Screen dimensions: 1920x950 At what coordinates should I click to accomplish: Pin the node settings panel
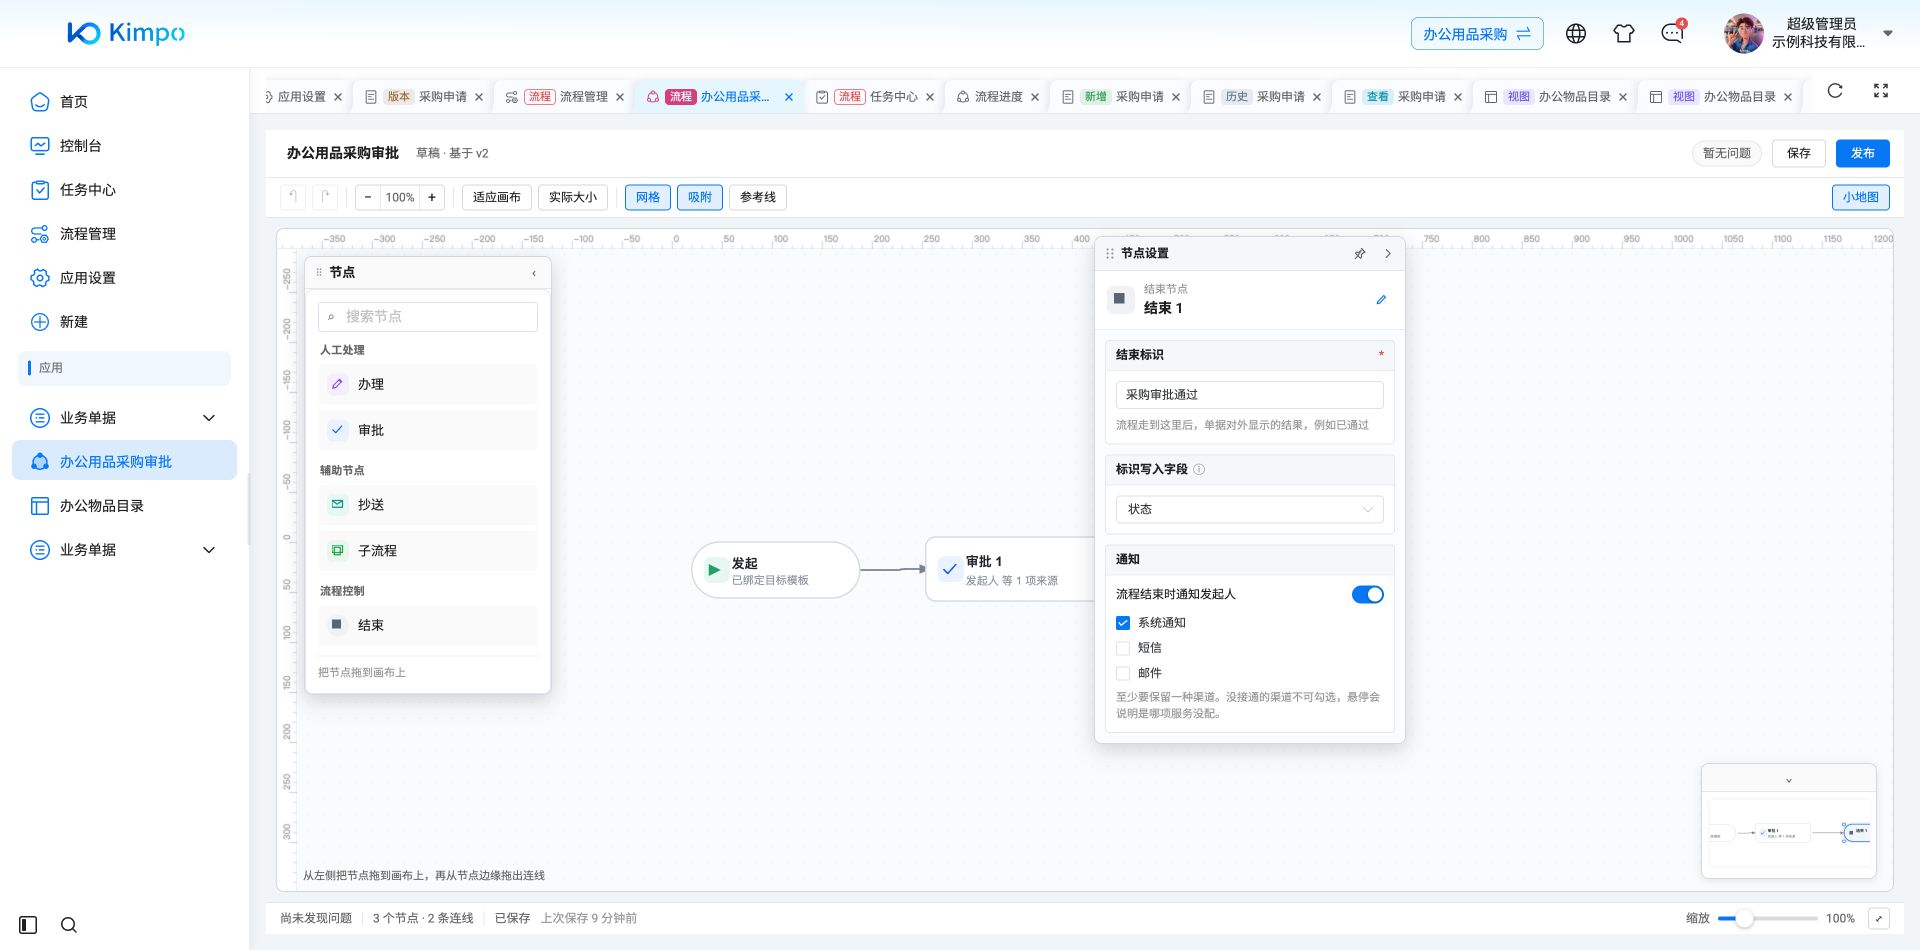coord(1360,254)
